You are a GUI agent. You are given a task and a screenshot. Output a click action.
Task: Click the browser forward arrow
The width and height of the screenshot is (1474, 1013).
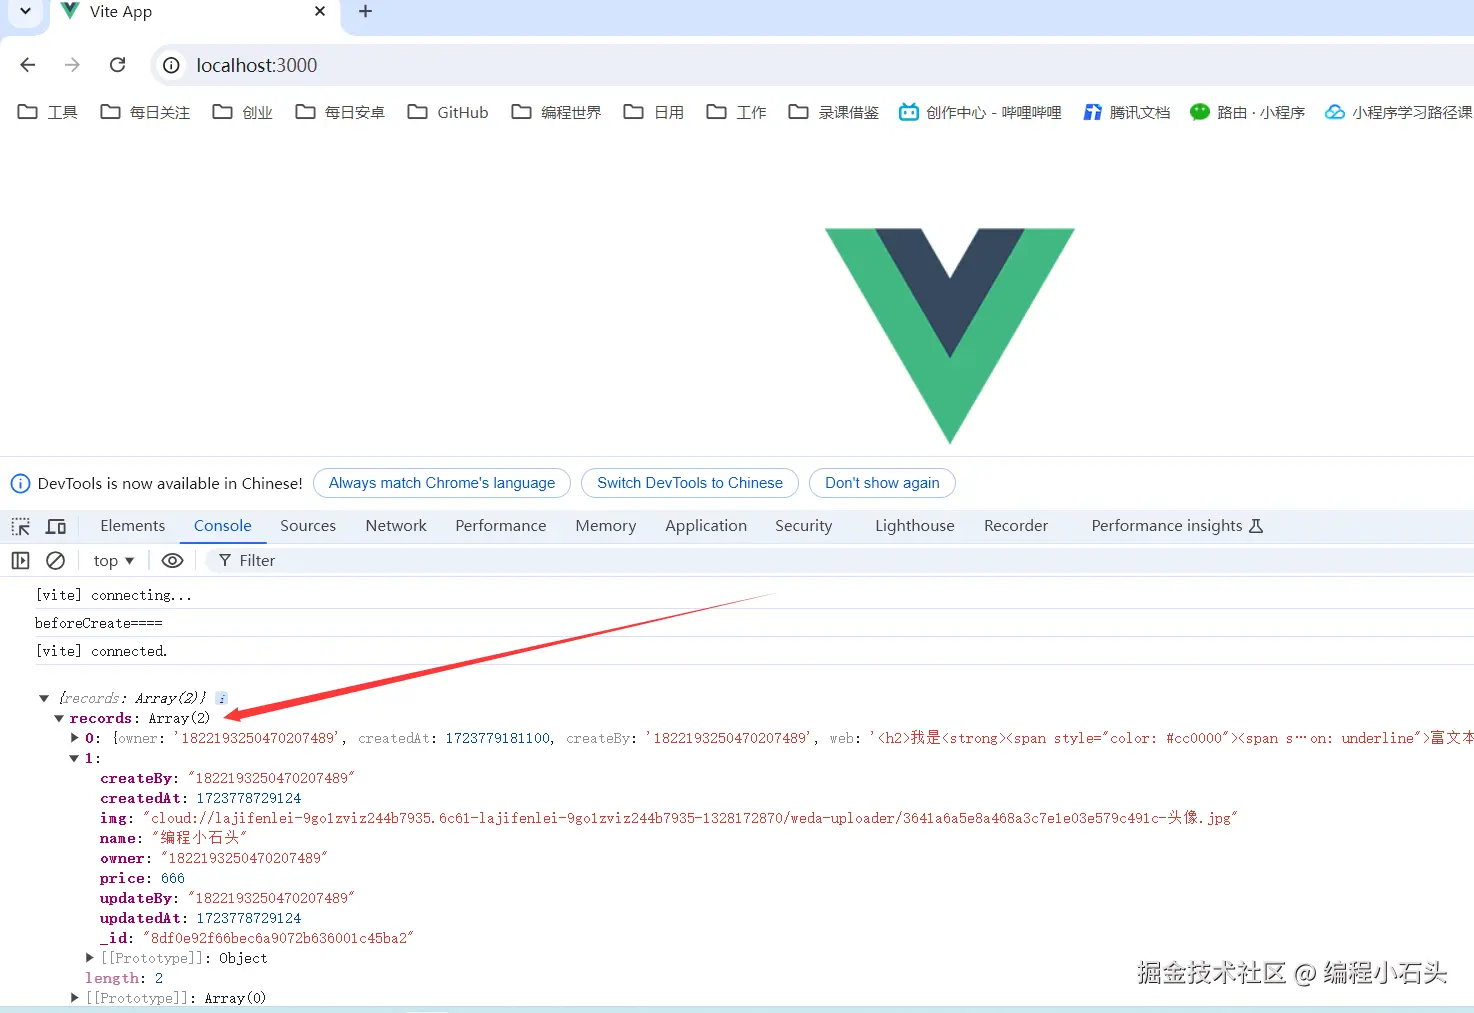pyautogui.click(x=72, y=65)
